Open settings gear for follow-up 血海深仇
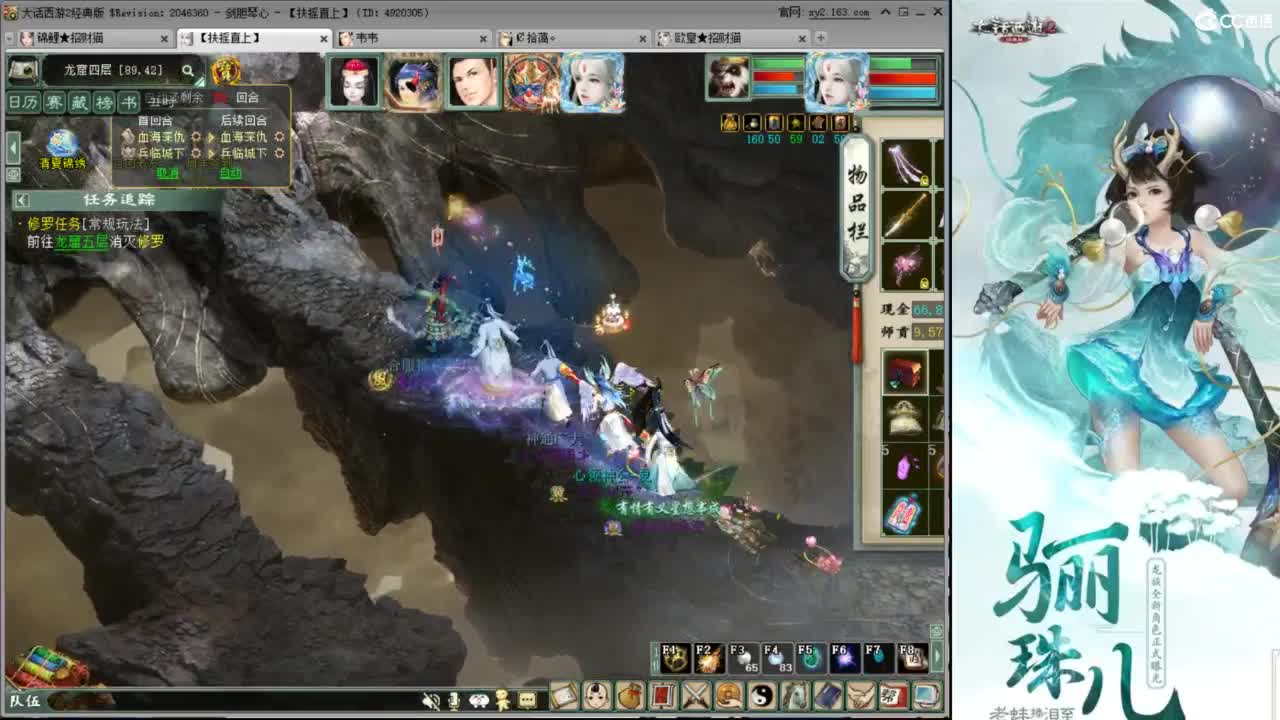Viewport: 1280px width, 720px height. (x=279, y=137)
